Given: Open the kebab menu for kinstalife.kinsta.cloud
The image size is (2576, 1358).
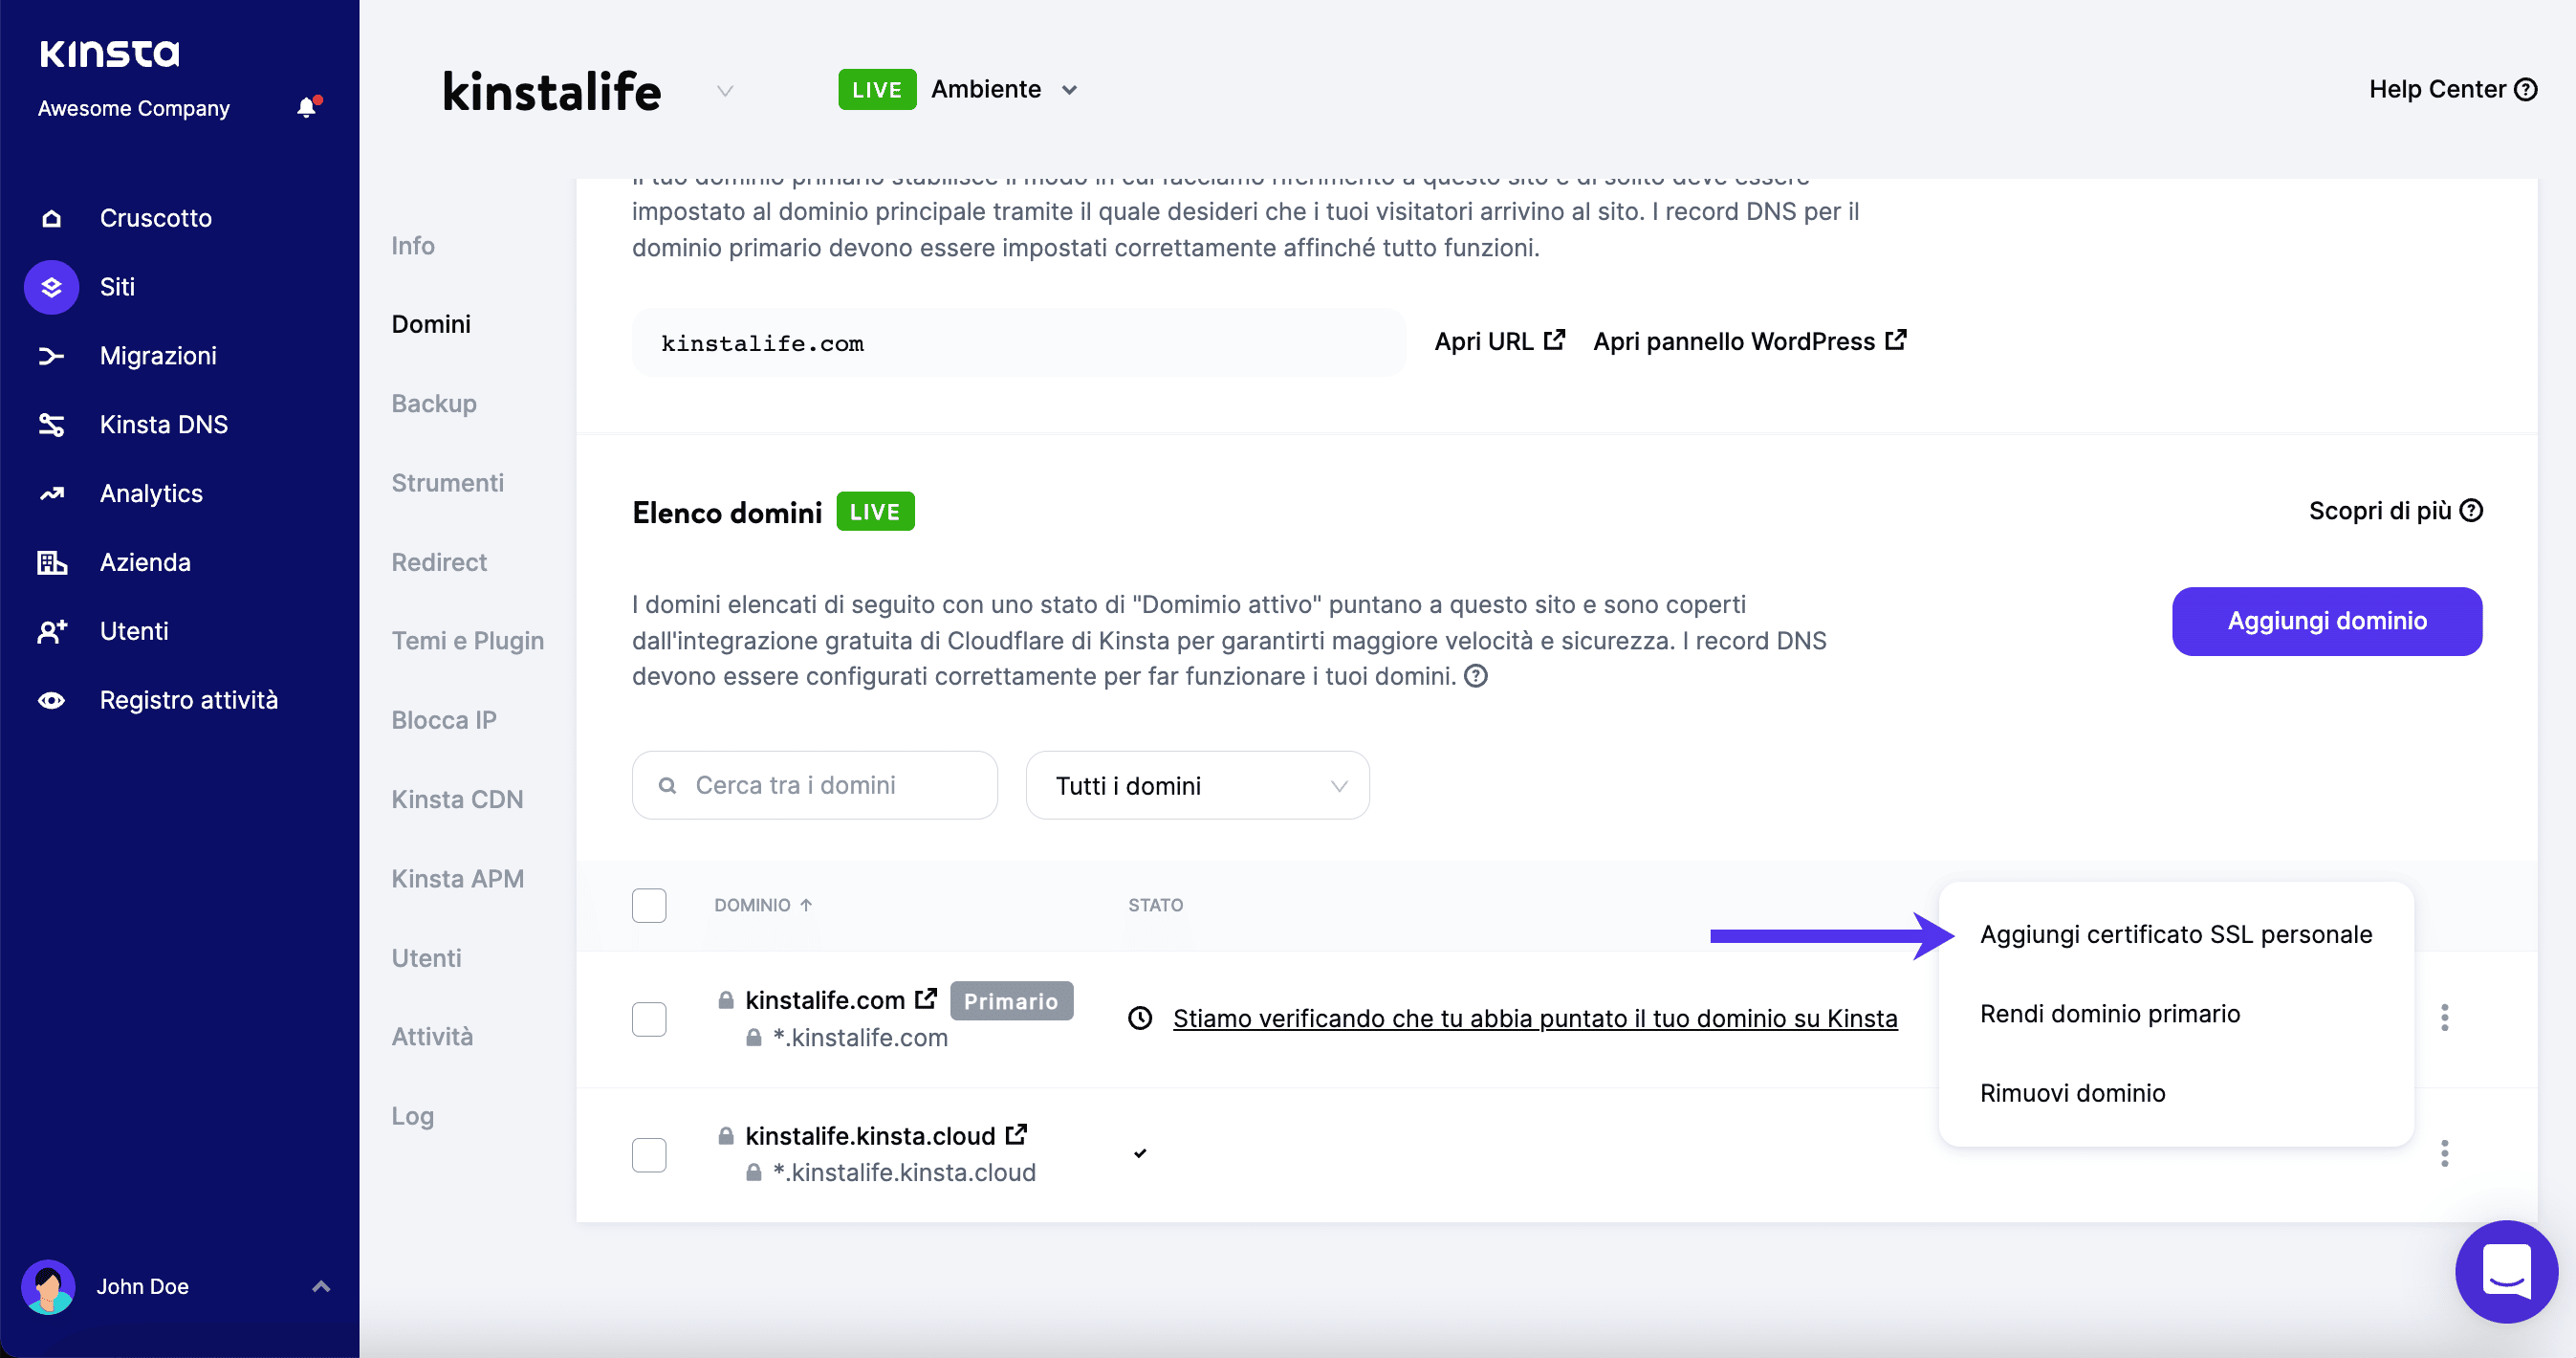Looking at the screenshot, I should coord(2445,1154).
